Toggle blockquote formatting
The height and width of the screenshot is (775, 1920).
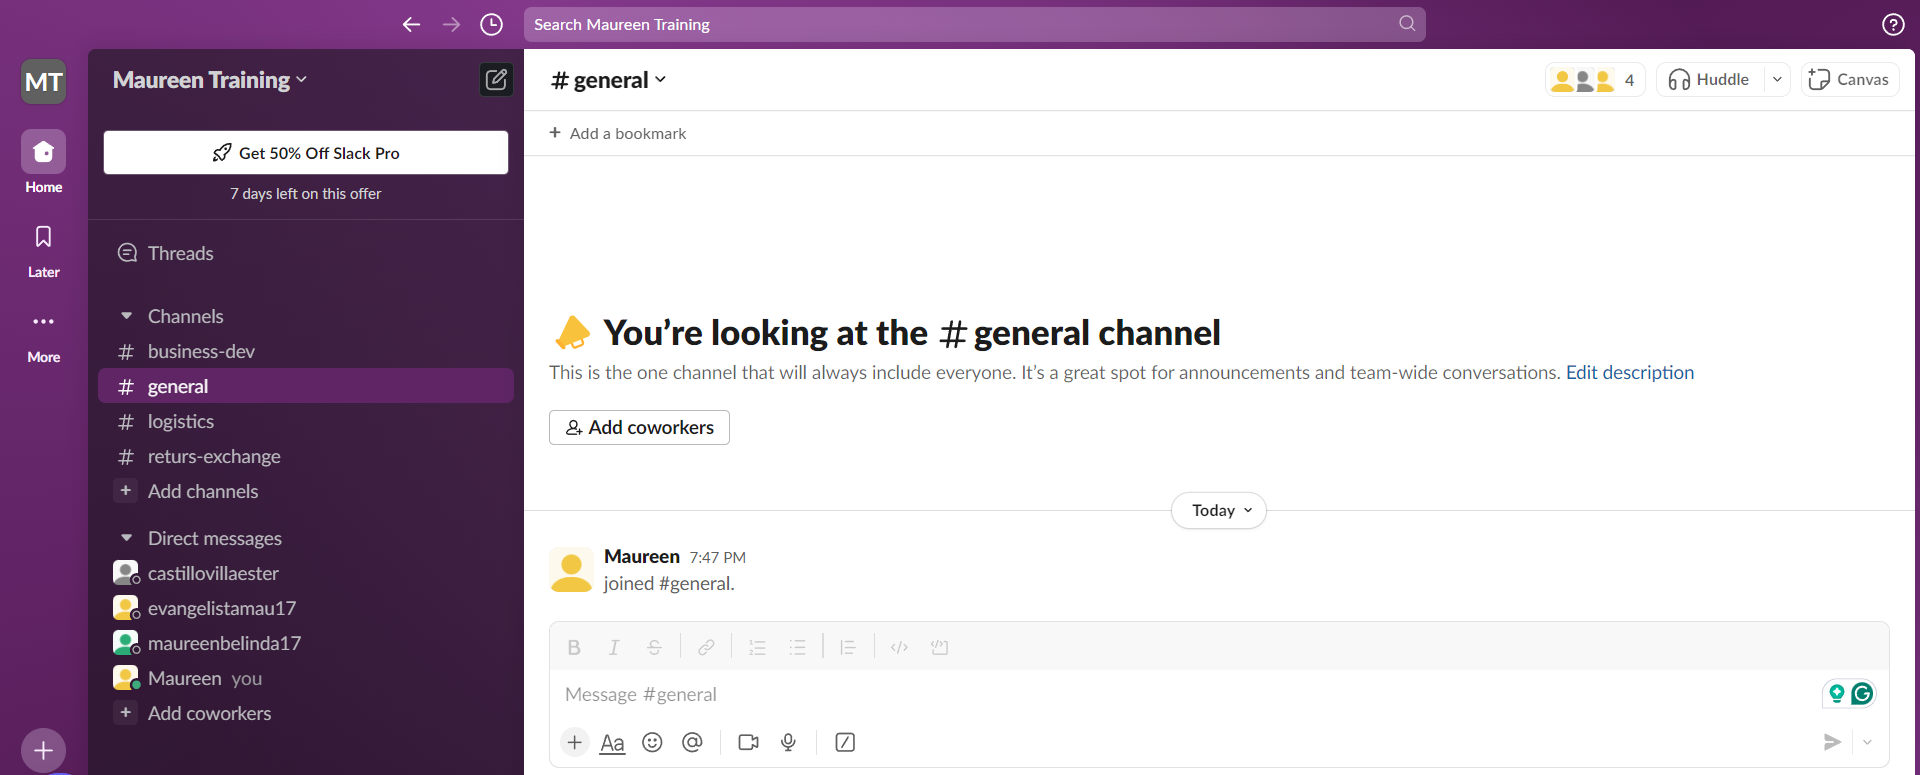(848, 647)
